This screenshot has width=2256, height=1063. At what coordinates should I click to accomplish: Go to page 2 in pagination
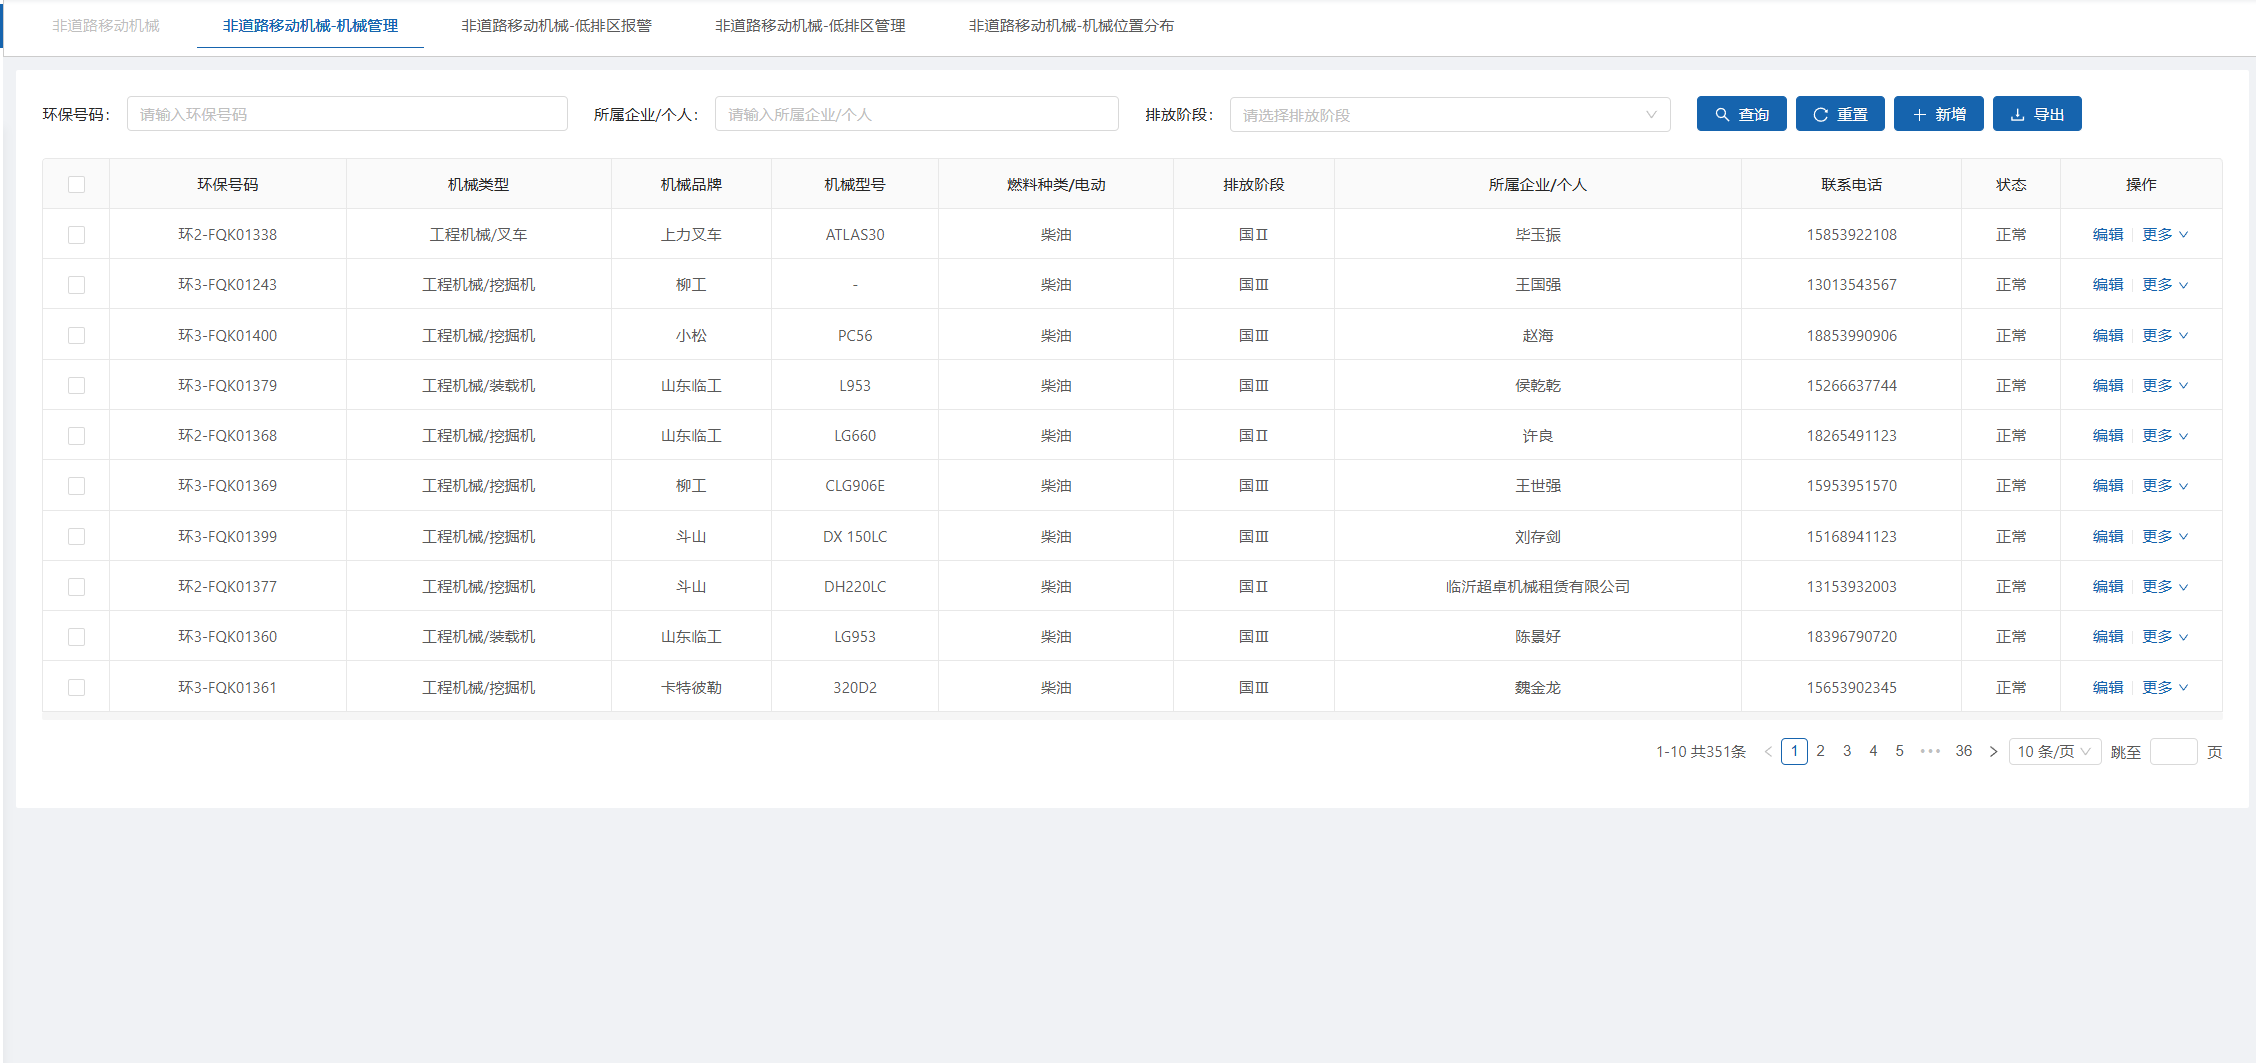[1821, 751]
